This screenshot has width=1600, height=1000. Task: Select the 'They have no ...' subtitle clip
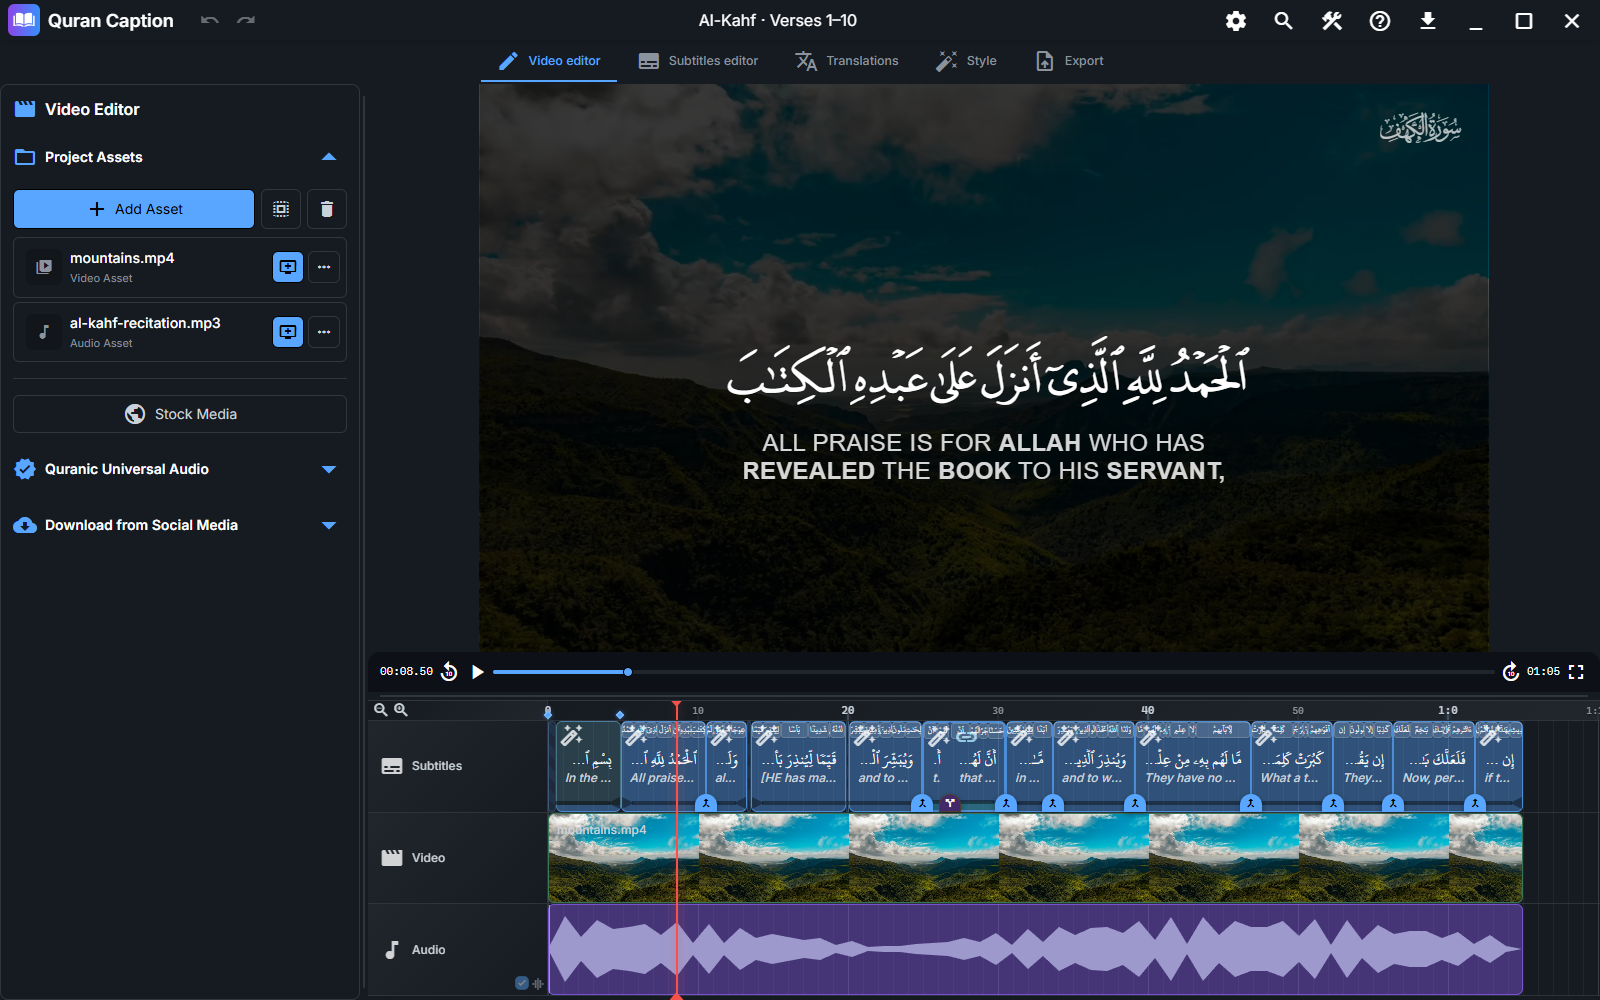pos(1193,766)
